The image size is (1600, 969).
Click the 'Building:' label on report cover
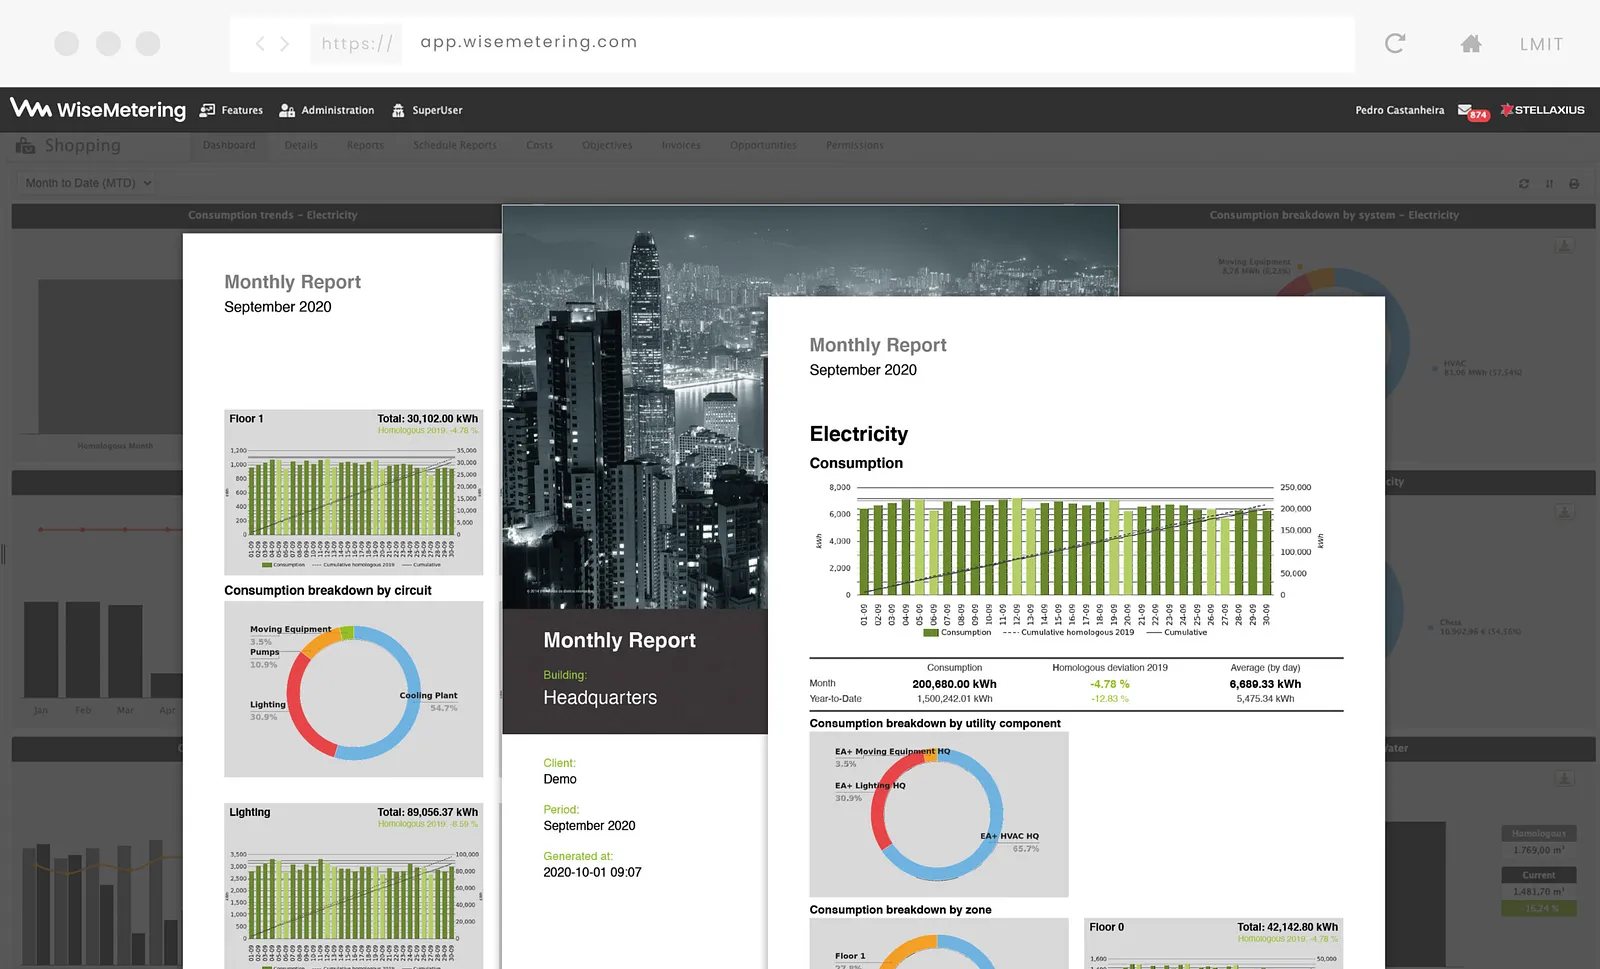[565, 675]
